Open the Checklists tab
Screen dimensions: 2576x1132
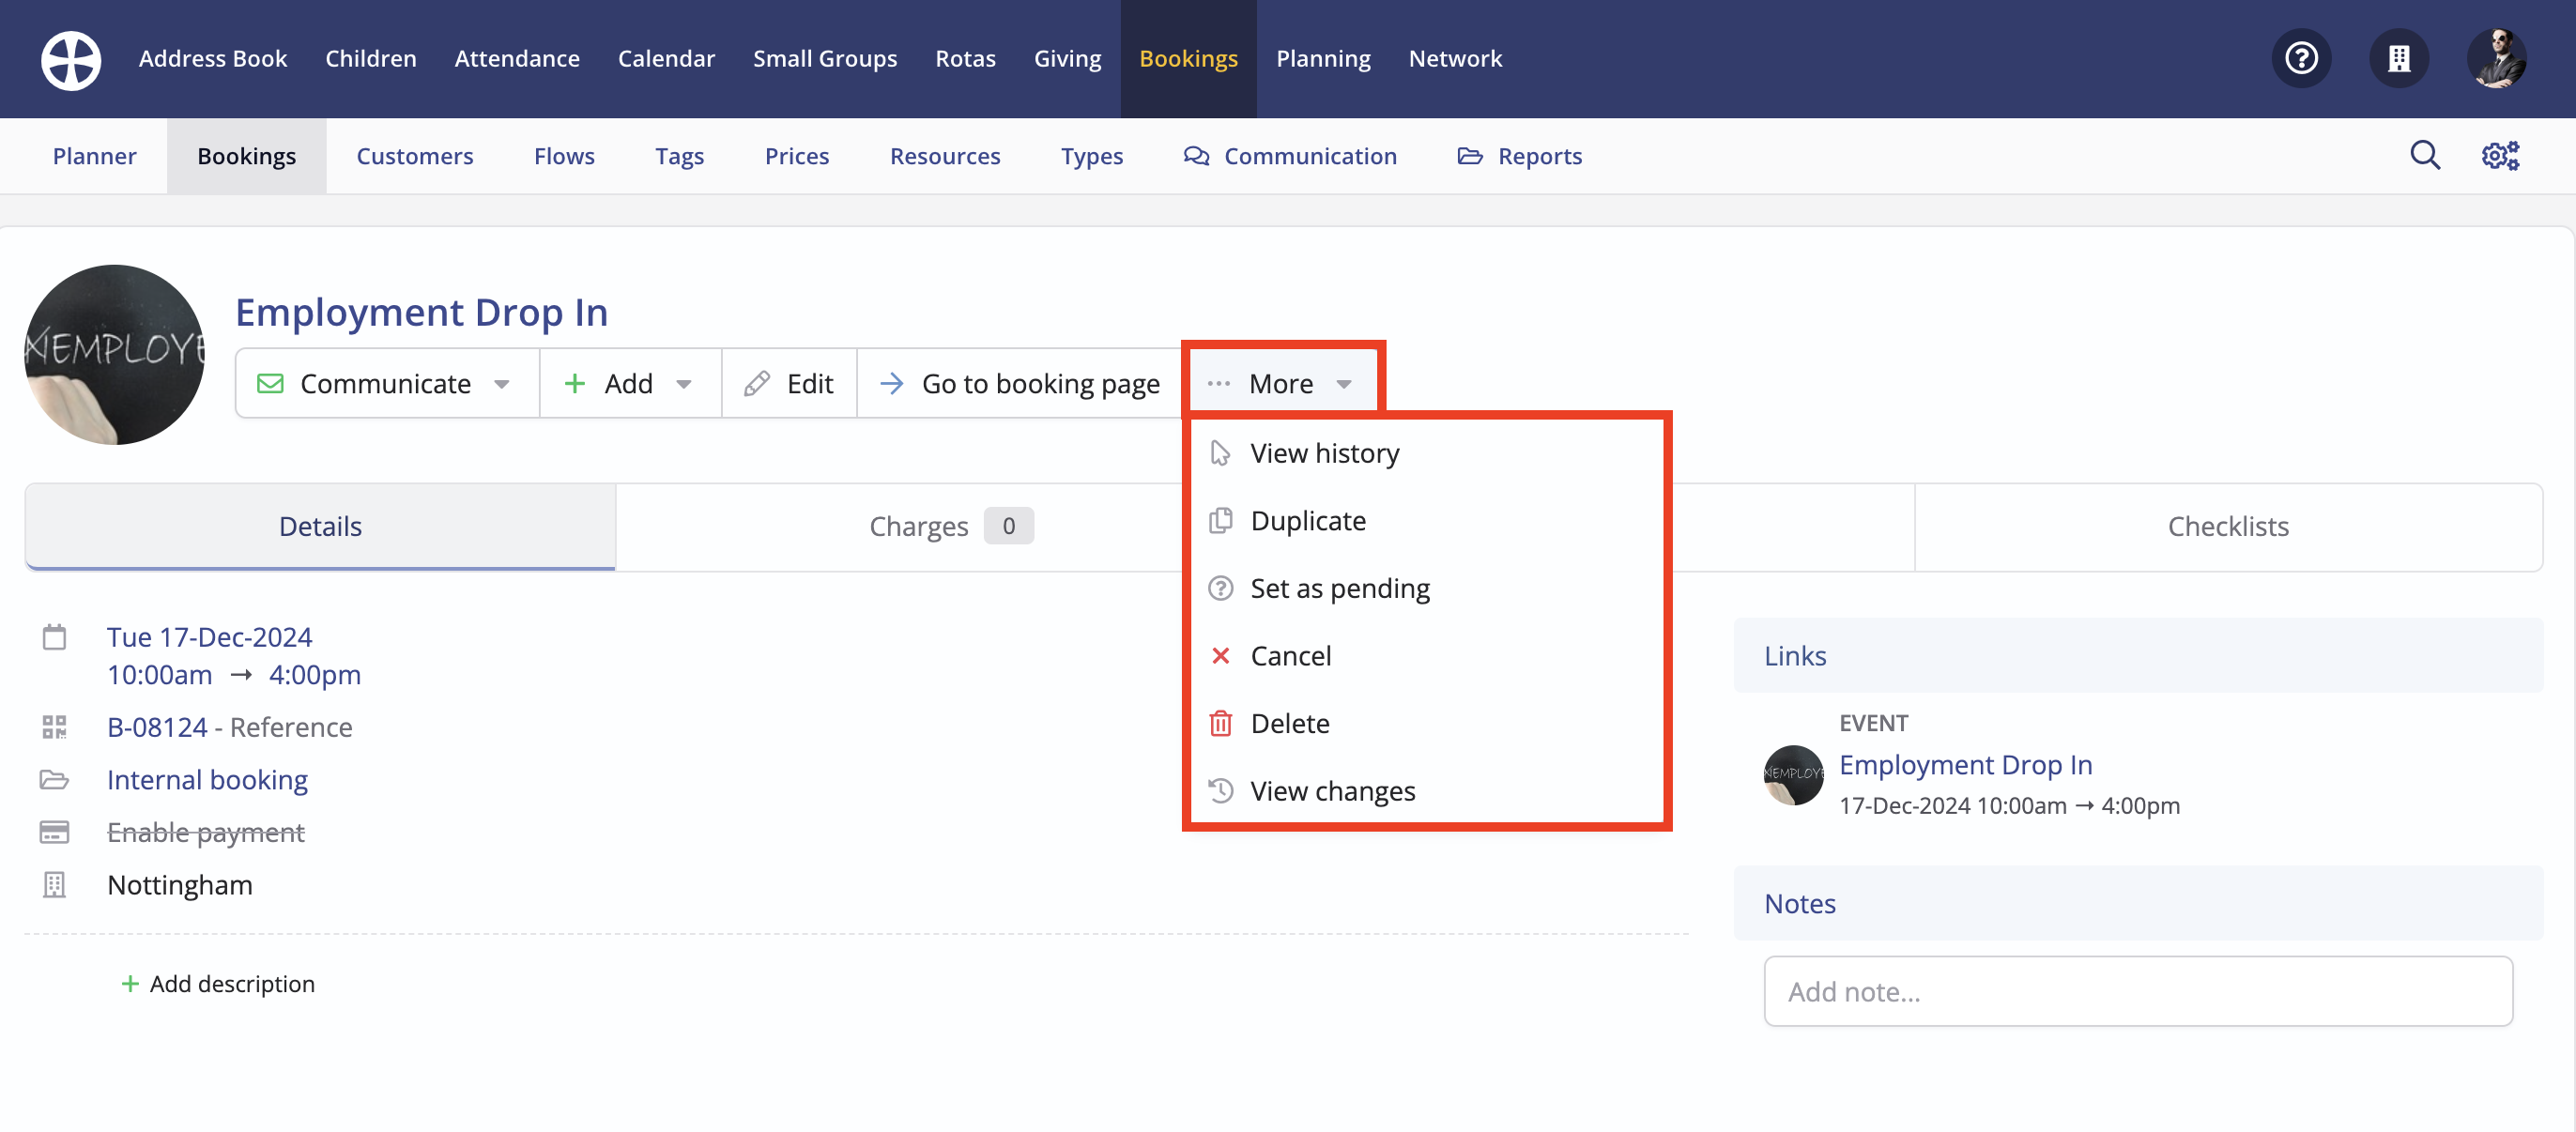click(2227, 527)
